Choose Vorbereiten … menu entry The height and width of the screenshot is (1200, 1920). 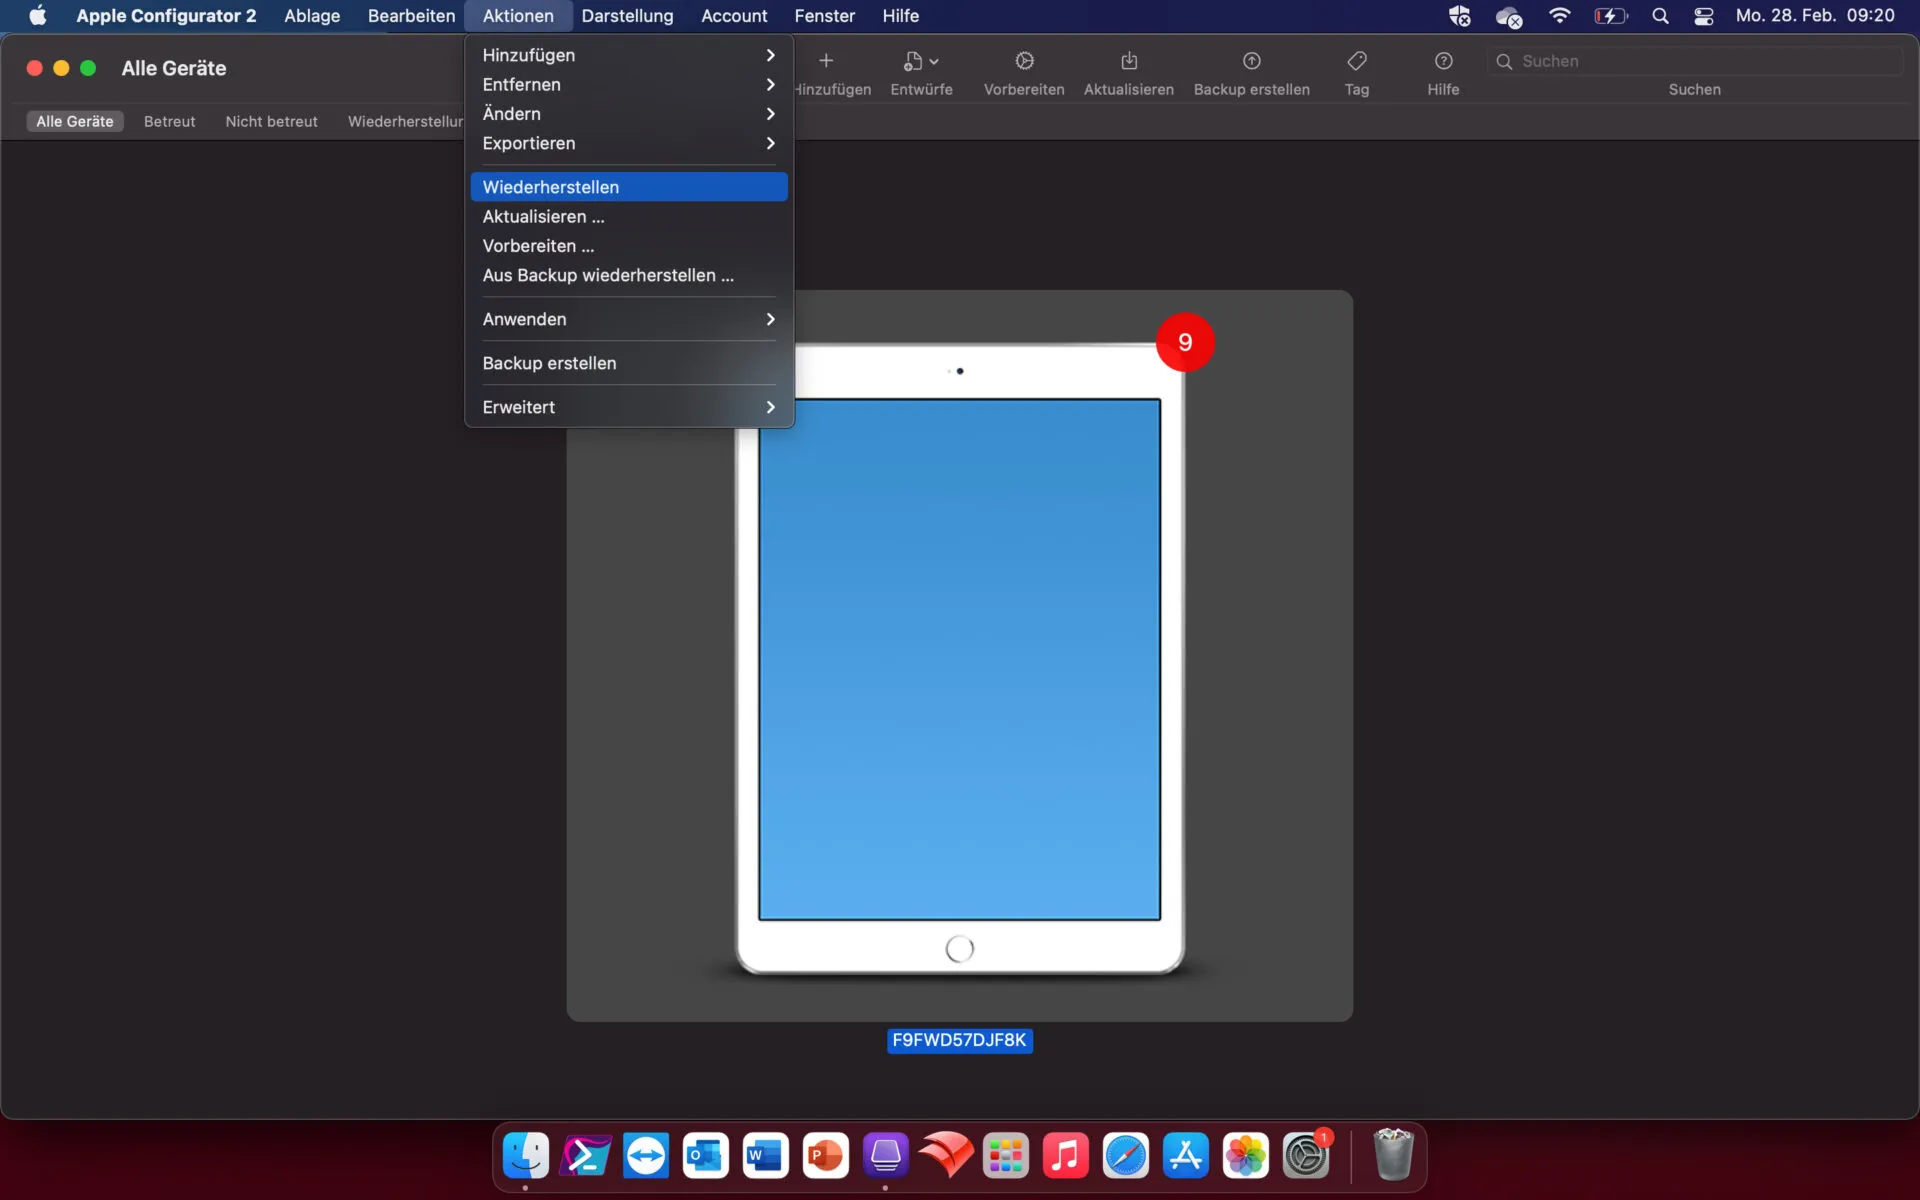(629, 246)
